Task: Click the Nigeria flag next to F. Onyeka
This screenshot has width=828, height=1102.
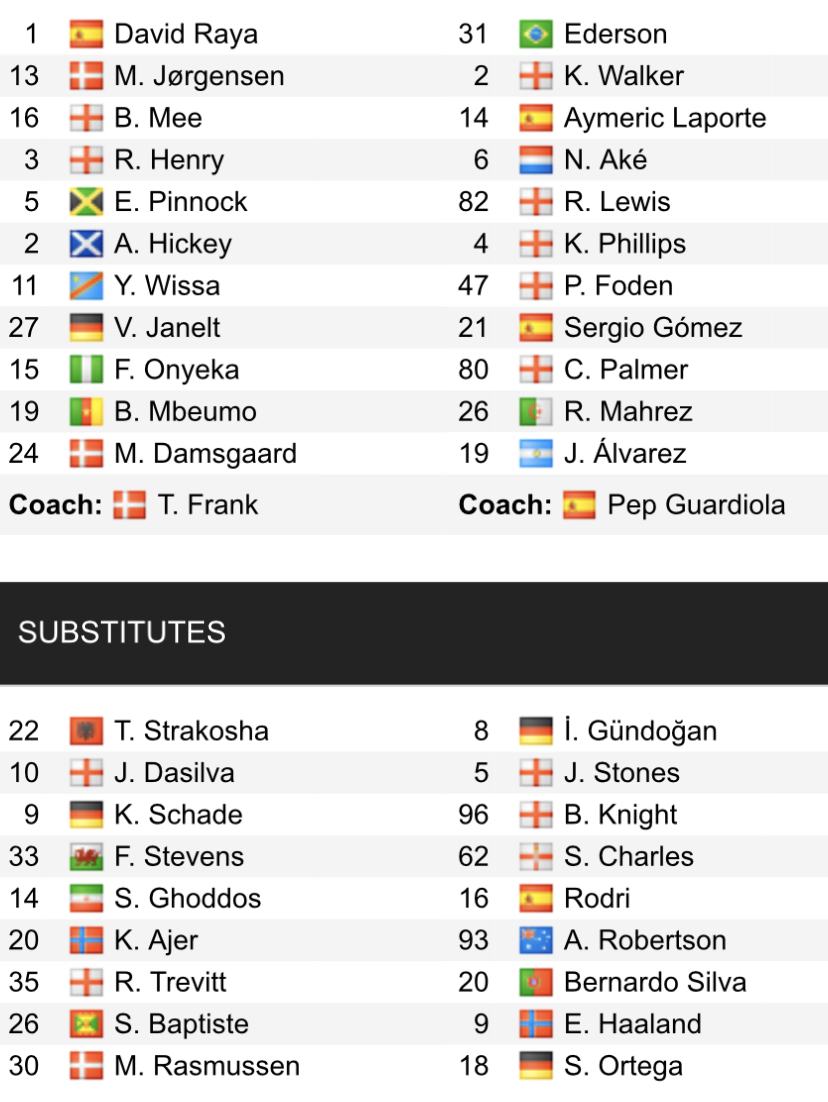Action: click(86, 370)
